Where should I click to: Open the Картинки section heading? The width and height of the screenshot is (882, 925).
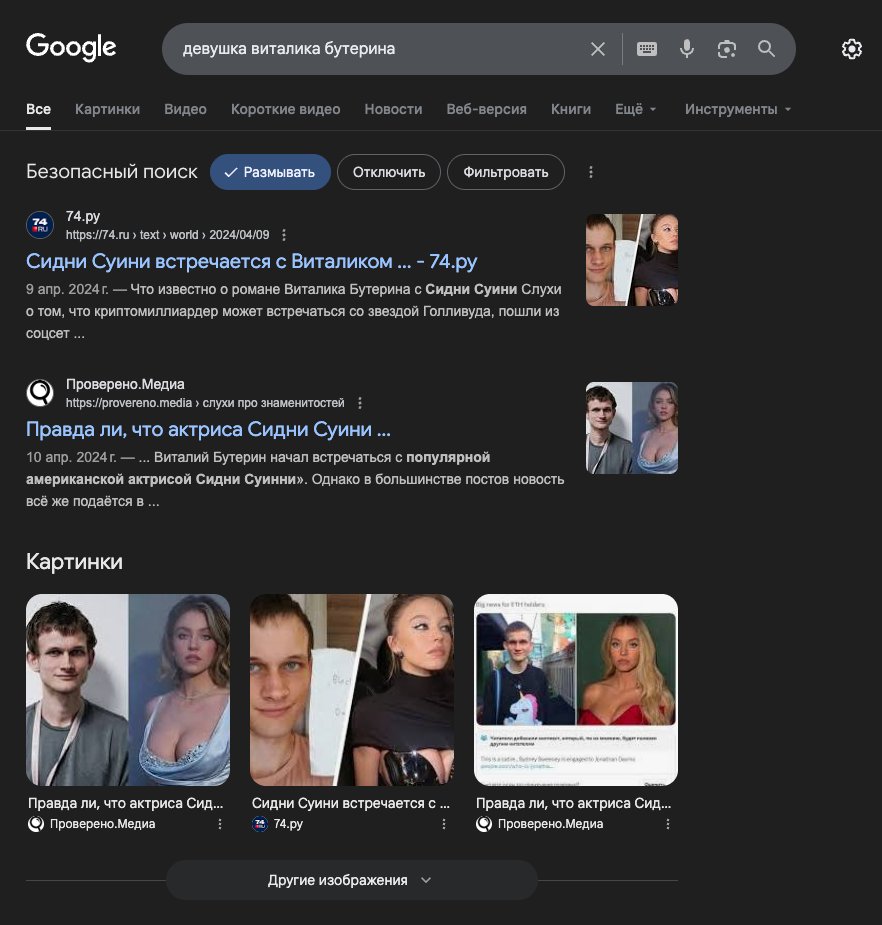coord(74,562)
